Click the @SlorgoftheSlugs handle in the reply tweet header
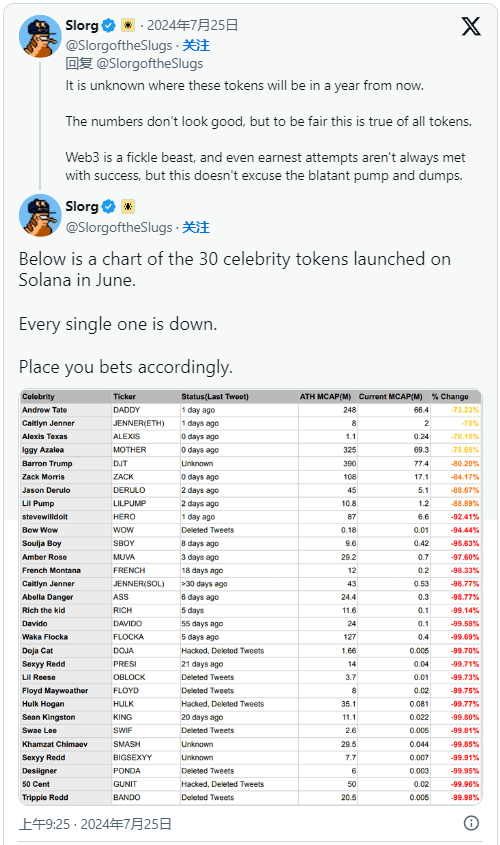 point(119,45)
